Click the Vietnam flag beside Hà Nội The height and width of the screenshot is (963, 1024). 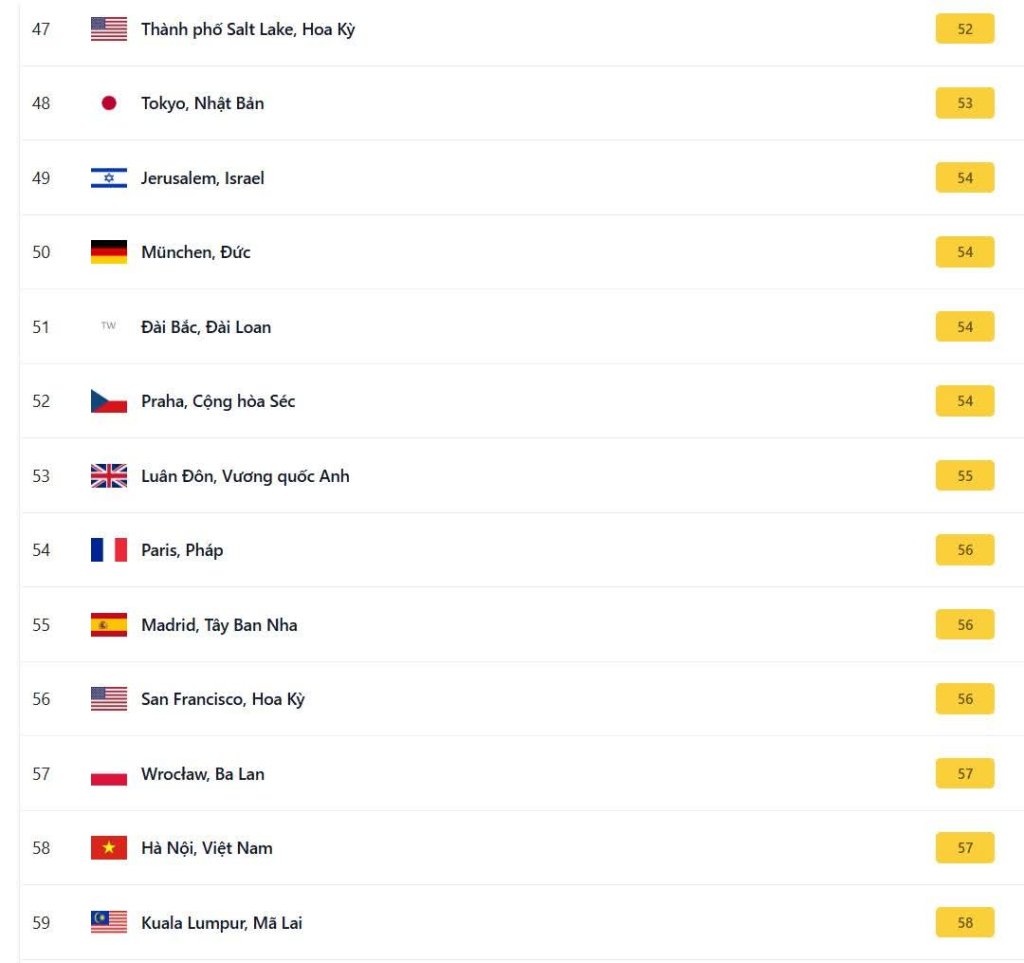coord(109,848)
